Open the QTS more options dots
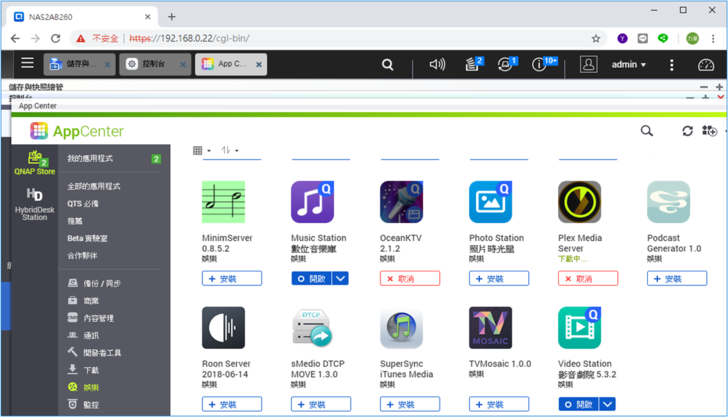Image resolution: width=728 pixels, height=417 pixels. click(x=671, y=65)
